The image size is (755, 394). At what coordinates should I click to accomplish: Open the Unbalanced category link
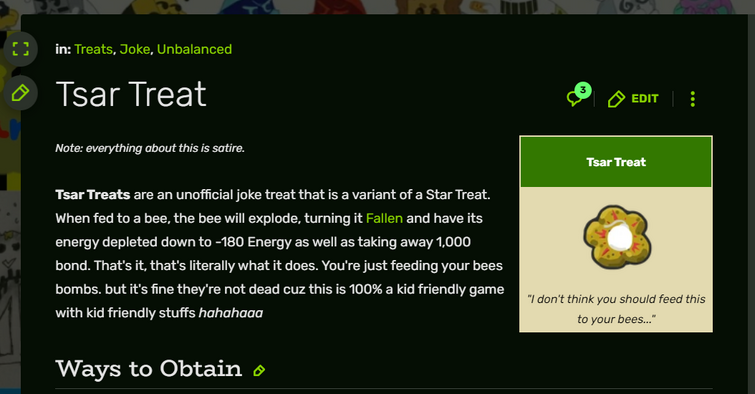195,49
